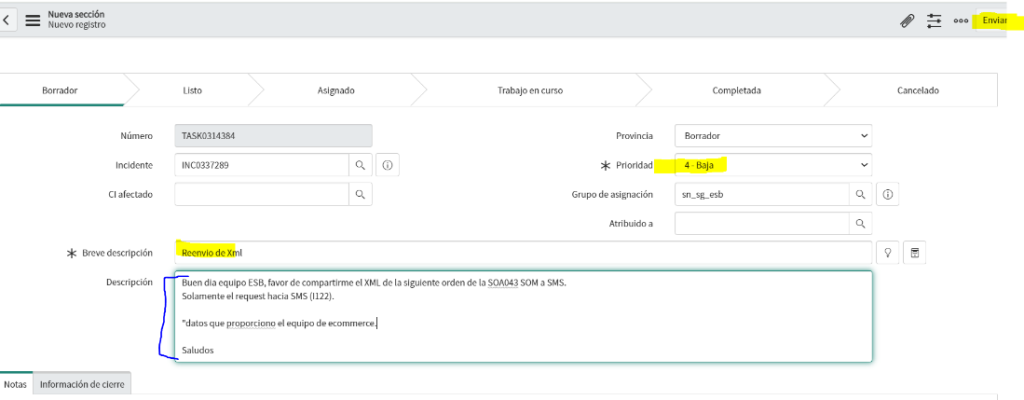This screenshot has height=400, width=1024.
Task: Click the paperclip attachments icon
Action: click(x=906, y=21)
